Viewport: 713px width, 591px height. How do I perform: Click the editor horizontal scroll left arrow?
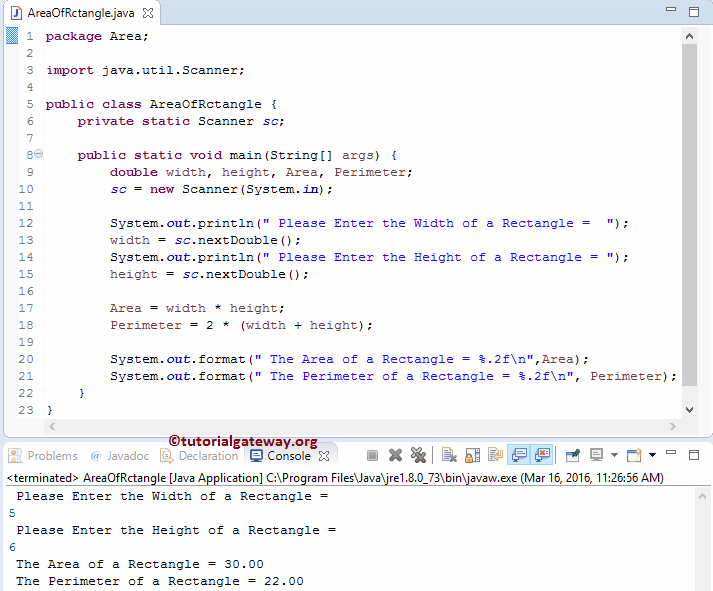coord(52,426)
